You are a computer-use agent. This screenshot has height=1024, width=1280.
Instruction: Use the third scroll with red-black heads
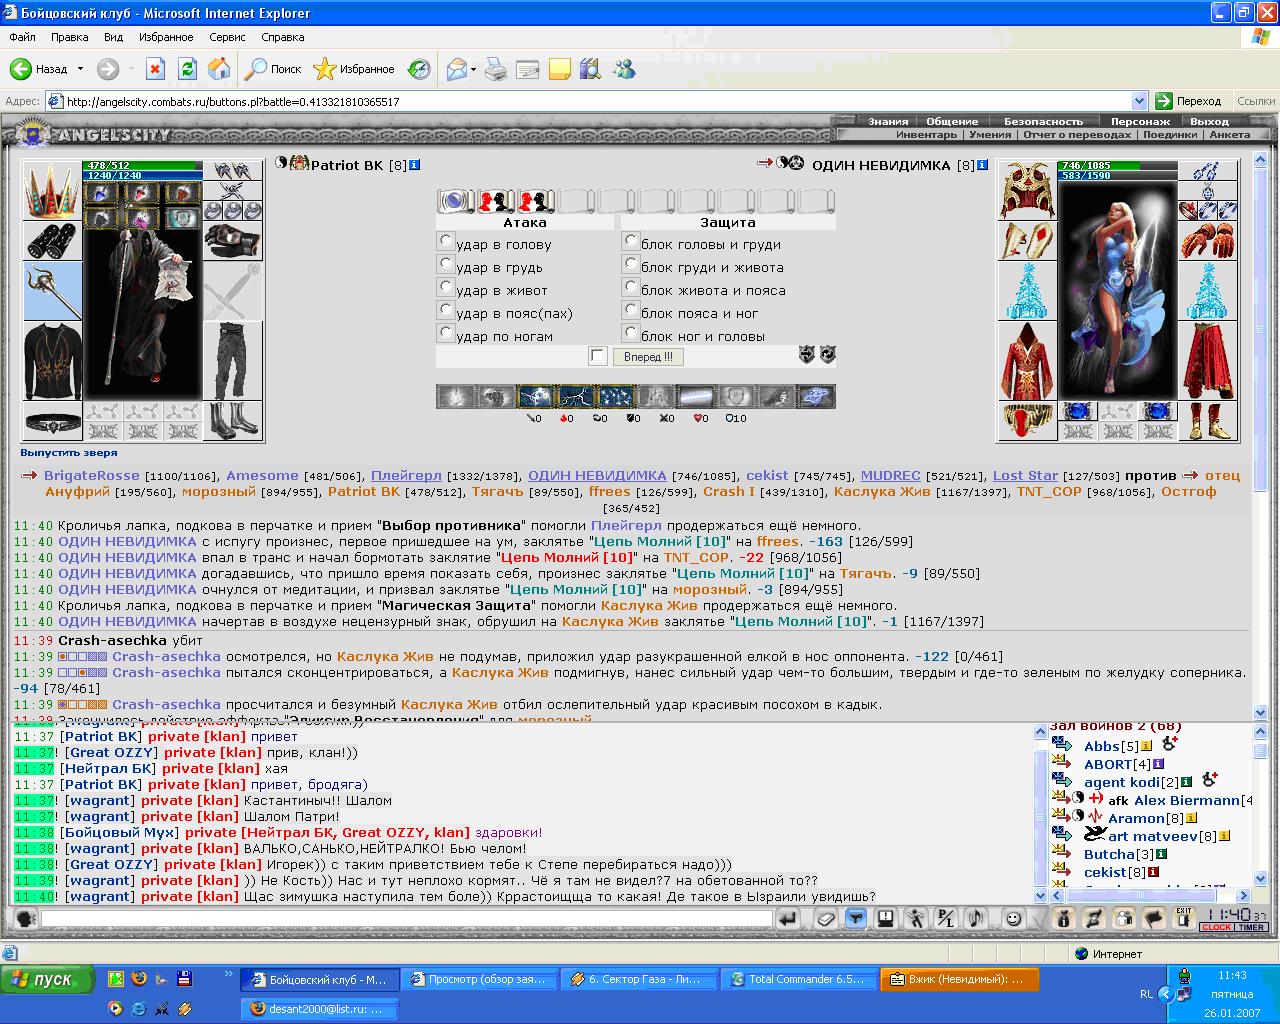click(x=536, y=201)
